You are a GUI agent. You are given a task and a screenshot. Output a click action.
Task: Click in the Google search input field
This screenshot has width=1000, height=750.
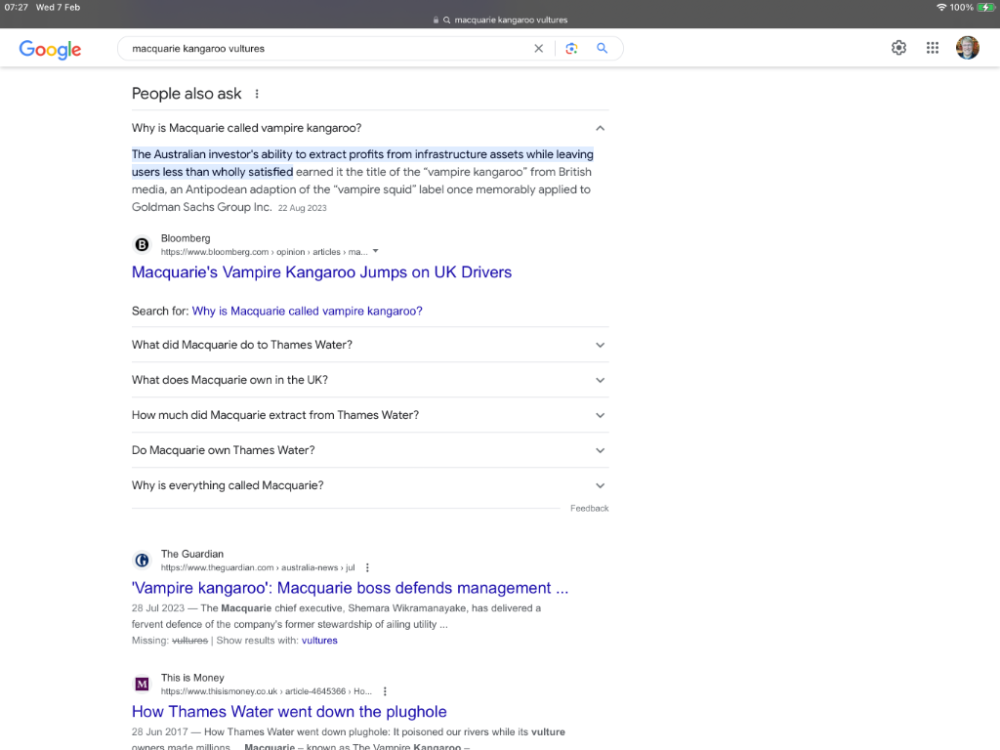click(x=320, y=48)
